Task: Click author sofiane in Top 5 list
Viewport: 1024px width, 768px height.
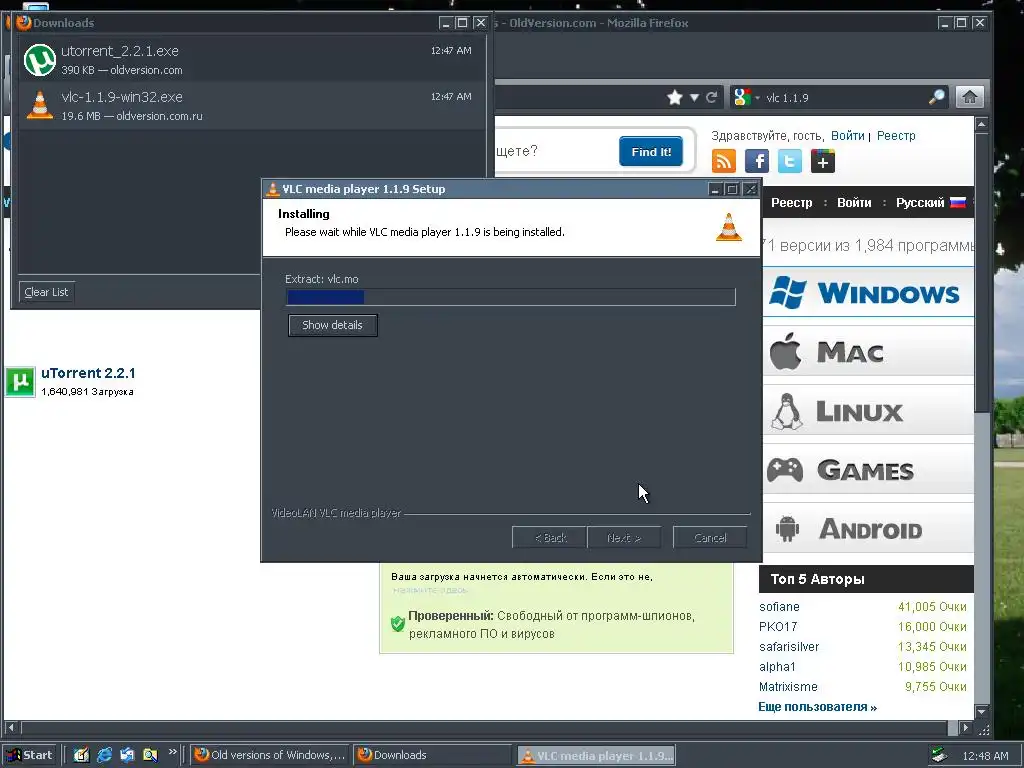Action: tap(779, 607)
